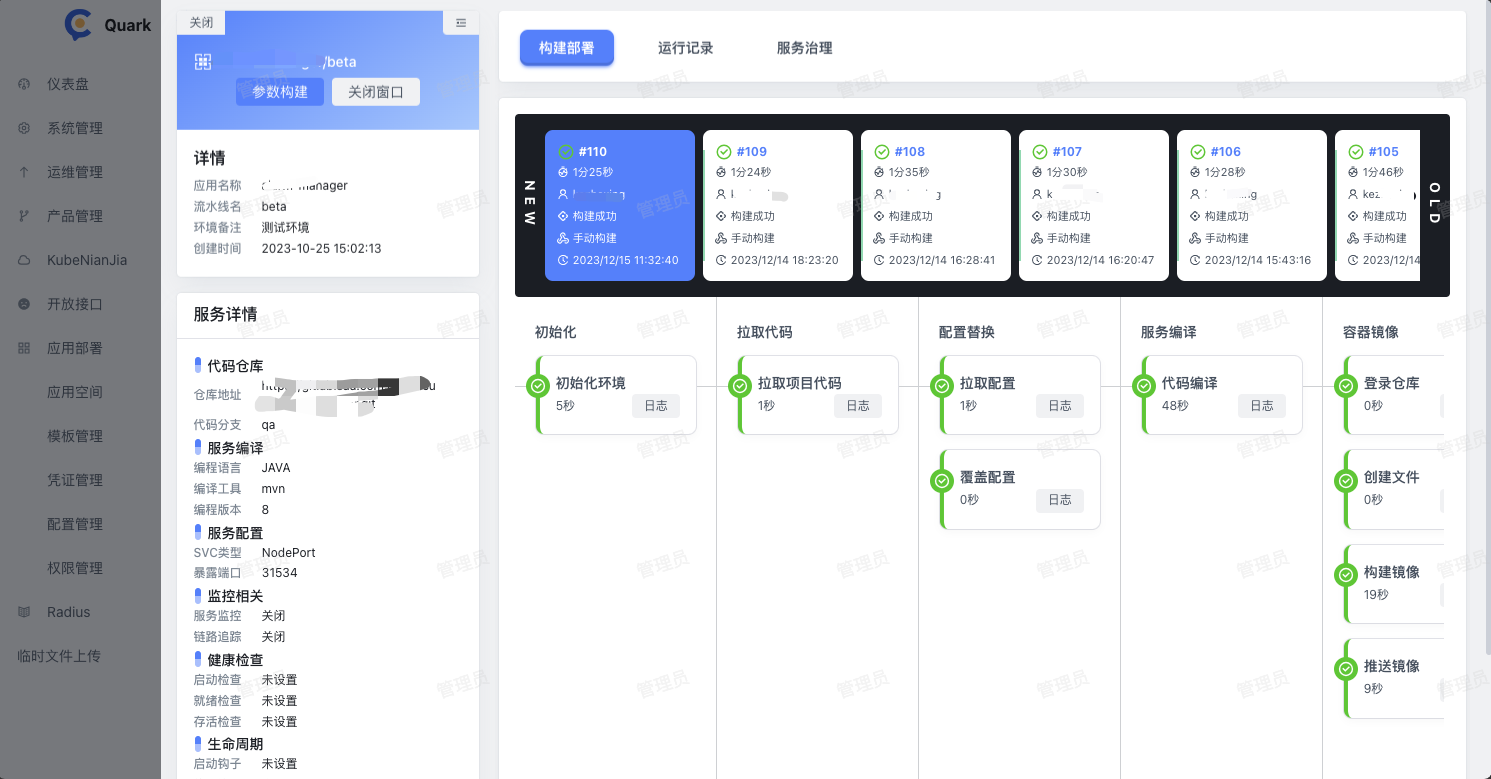1491x779 pixels.
Task: Click the 产品管理 branch icon
Action: pyautogui.click(x=24, y=216)
